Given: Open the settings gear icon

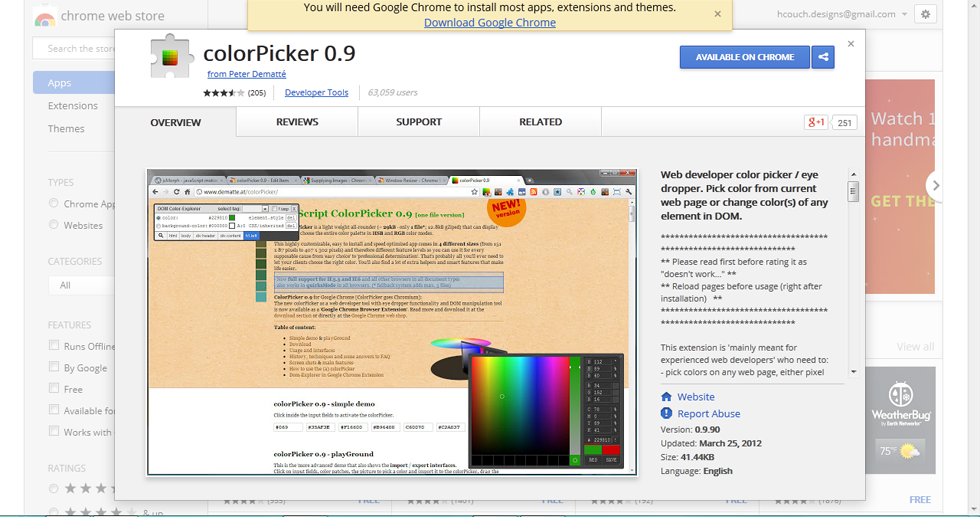Looking at the screenshot, I should click(x=925, y=14).
